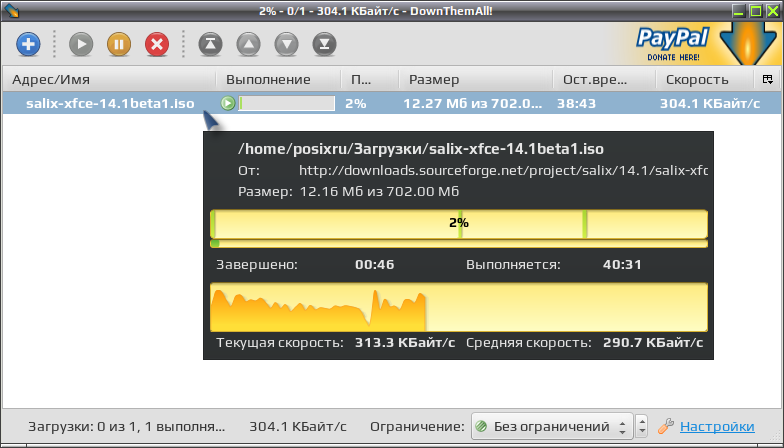Click the 304.1 КБайт/с speed cell in row
The width and height of the screenshot is (784, 448).
click(x=710, y=104)
